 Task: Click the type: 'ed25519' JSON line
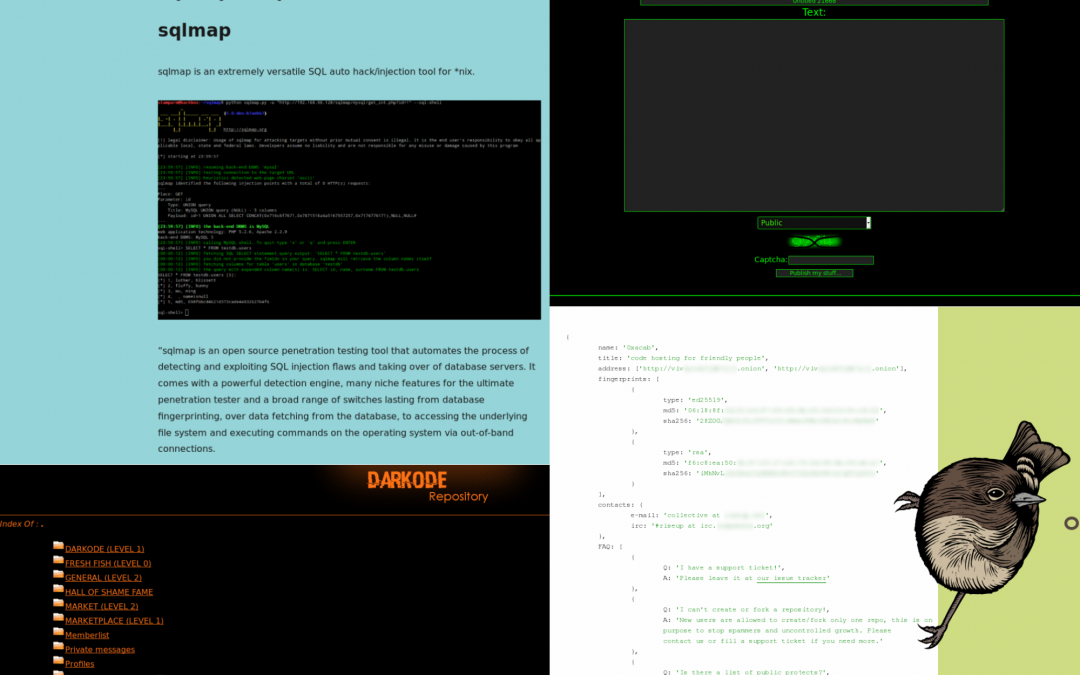click(x=696, y=400)
